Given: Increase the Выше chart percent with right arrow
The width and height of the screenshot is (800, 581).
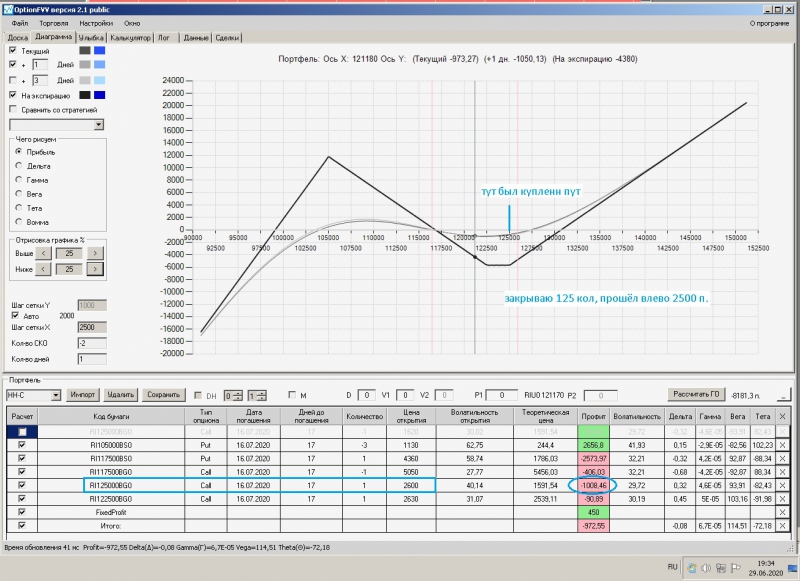Looking at the screenshot, I should [x=95, y=253].
